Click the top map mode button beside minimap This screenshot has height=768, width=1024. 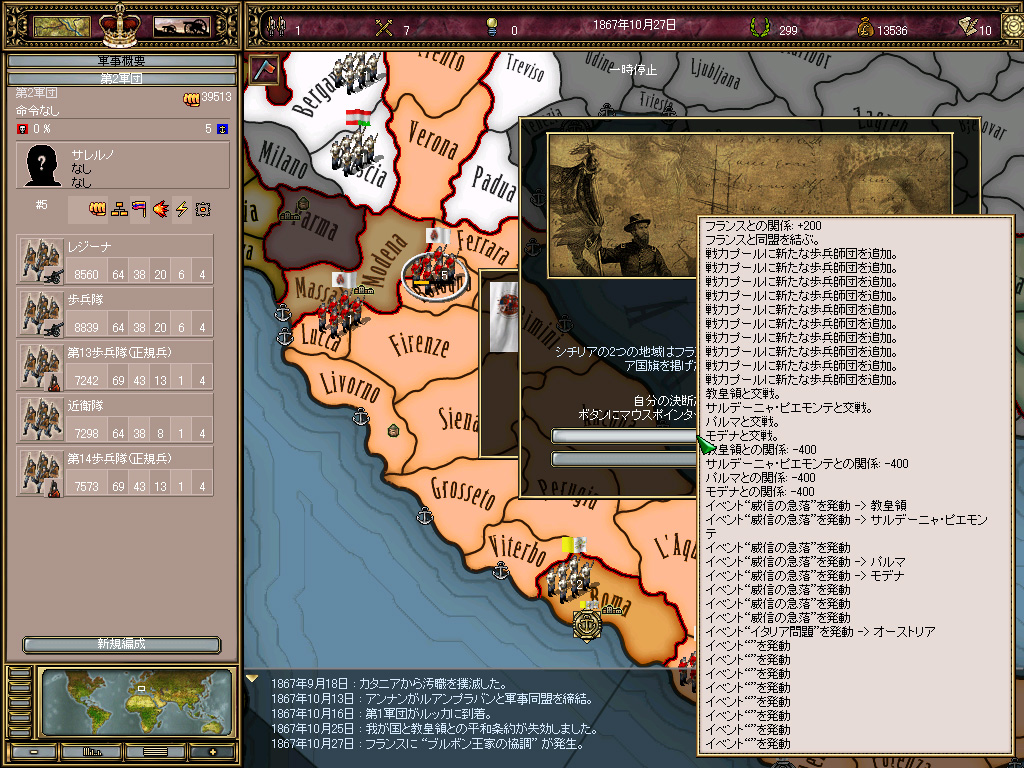(x=20, y=673)
